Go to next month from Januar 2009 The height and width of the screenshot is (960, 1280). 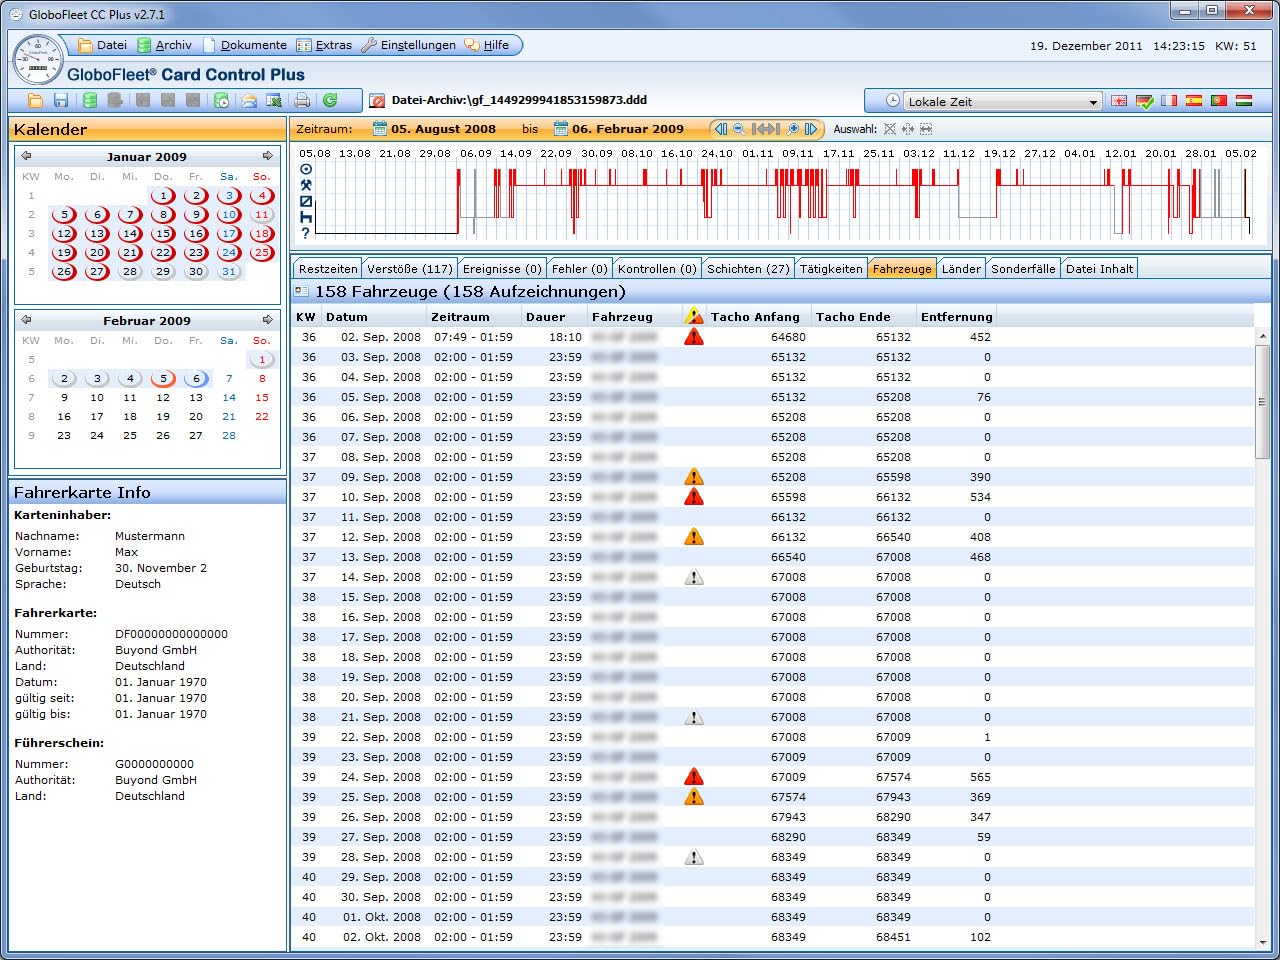coord(268,156)
